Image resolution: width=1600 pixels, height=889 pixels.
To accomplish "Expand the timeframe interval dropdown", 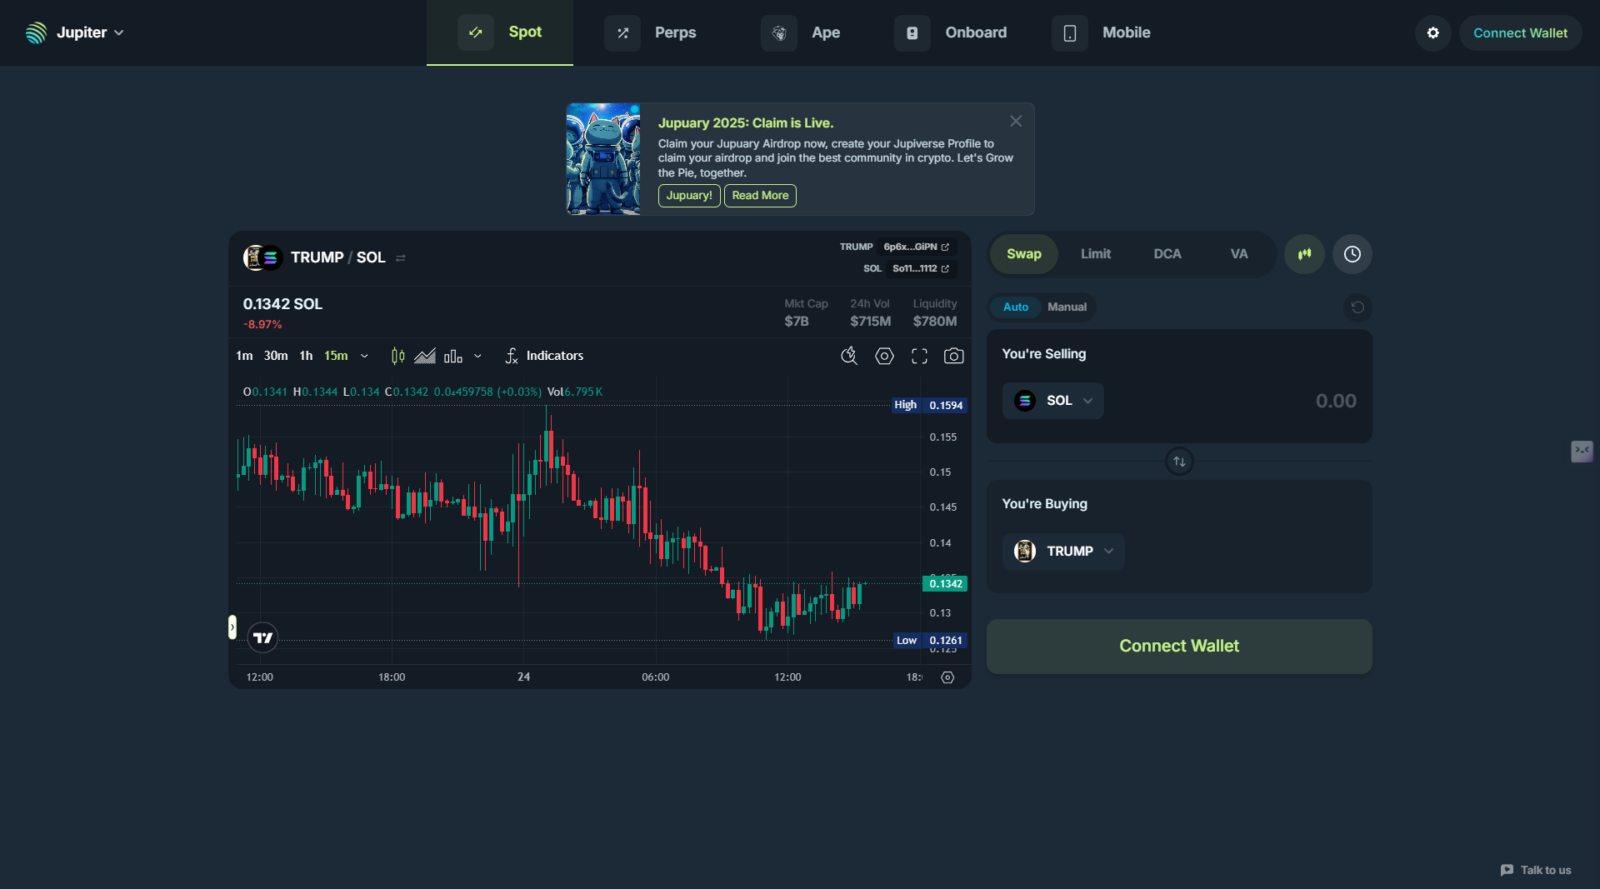I will (x=364, y=356).
